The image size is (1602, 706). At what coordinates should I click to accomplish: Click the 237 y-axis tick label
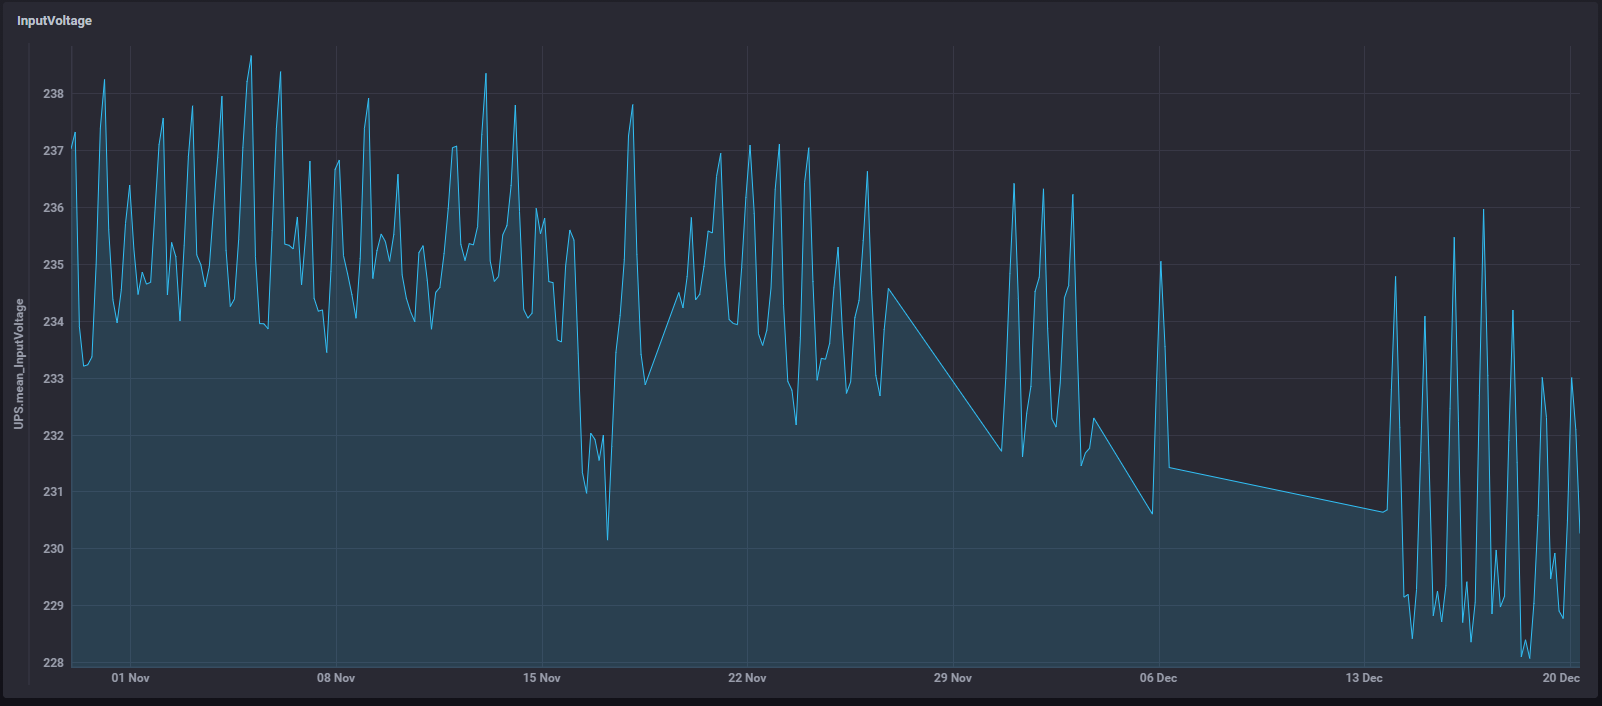(x=53, y=151)
